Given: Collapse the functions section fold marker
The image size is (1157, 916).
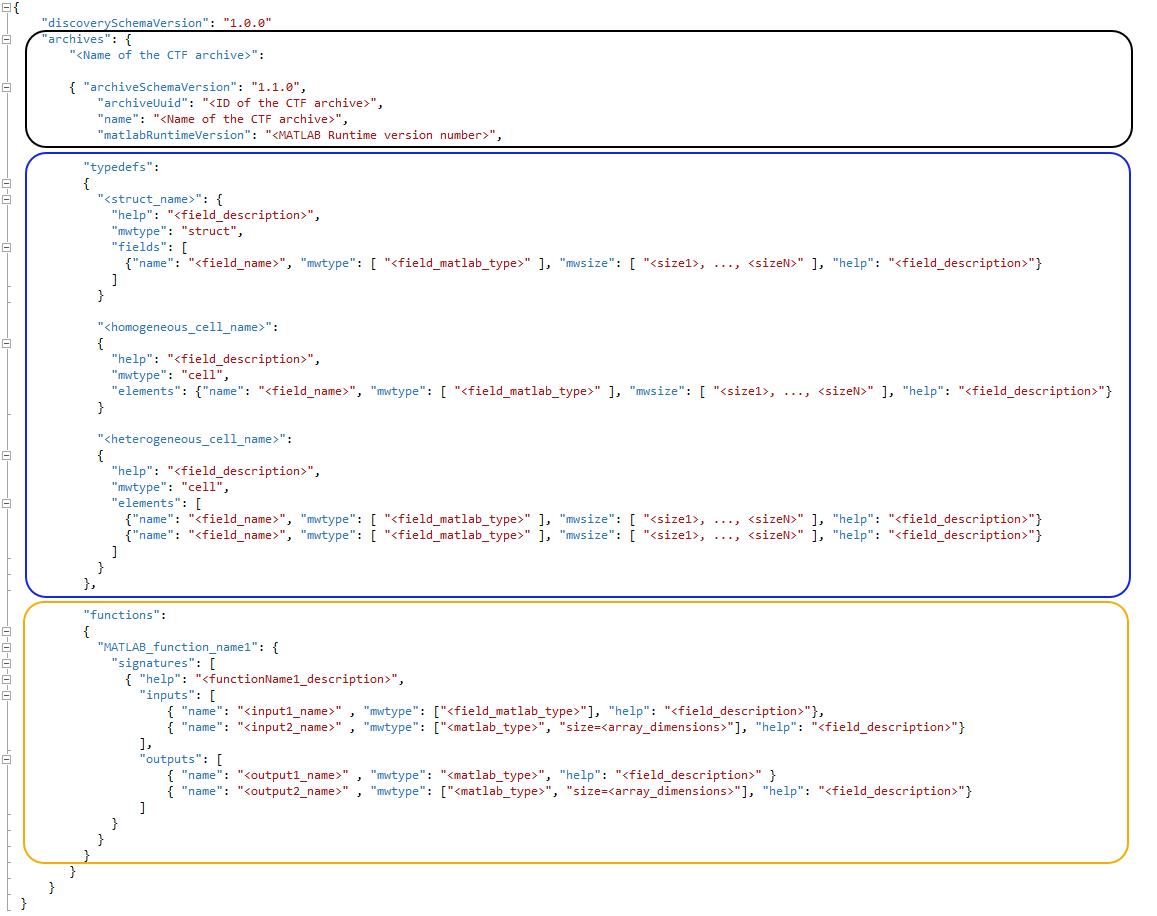Looking at the screenshot, I should pyautogui.click(x=6, y=631).
